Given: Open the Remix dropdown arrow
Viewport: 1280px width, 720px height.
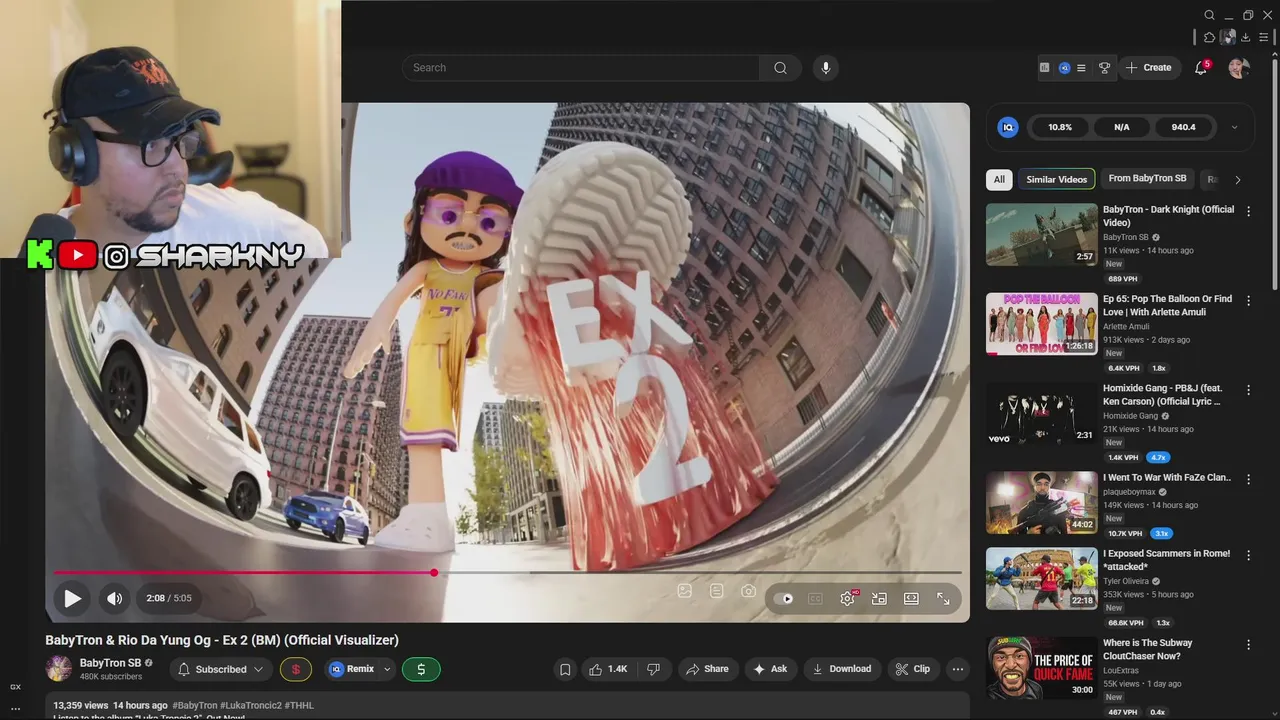Looking at the screenshot, I should tap(387, 669).
